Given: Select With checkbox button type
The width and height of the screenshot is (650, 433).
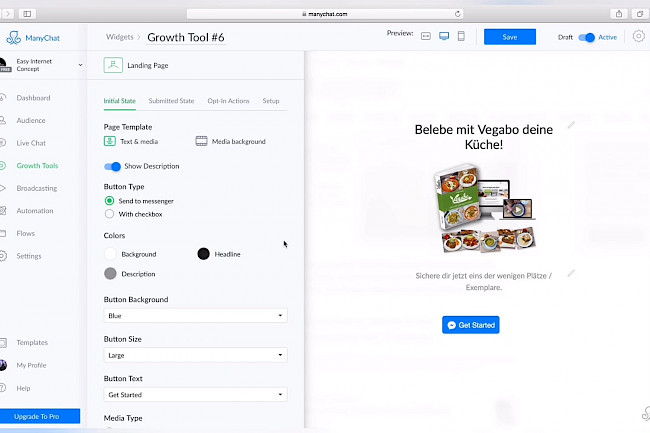Looking at the screenshot, I should coord(110,214).
